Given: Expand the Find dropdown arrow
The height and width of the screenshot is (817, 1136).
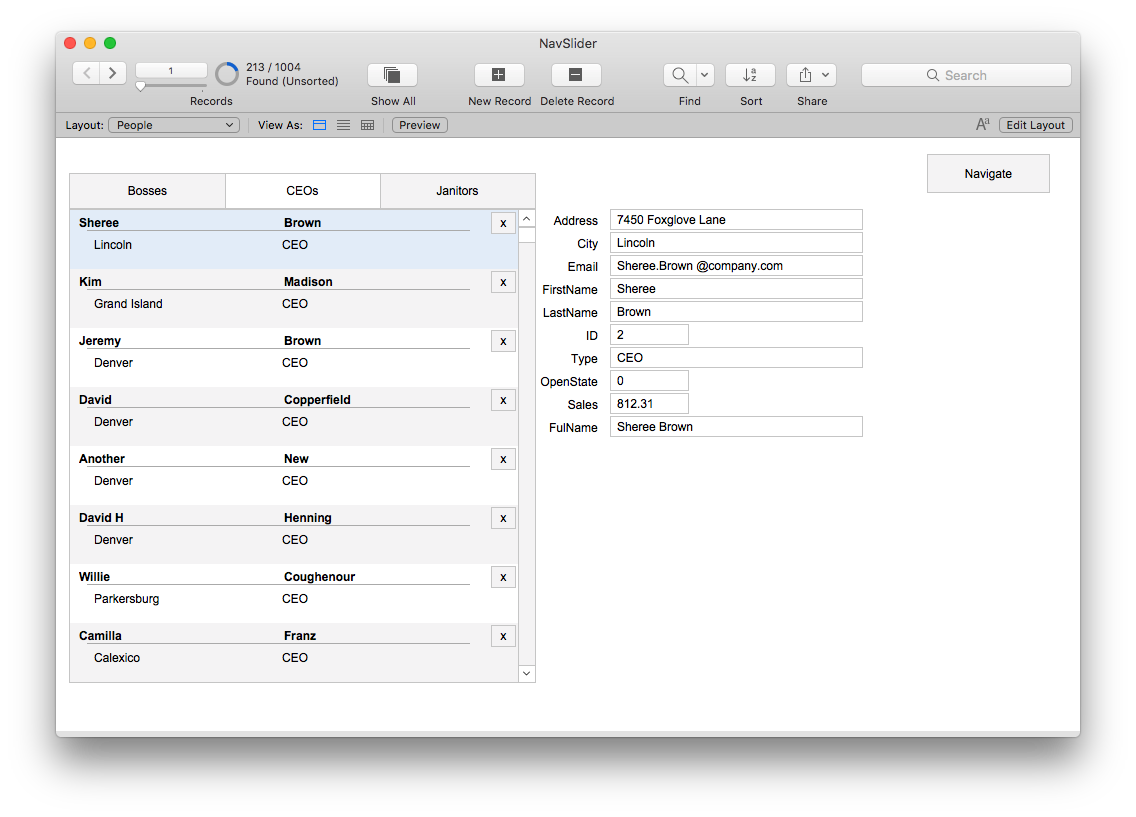Looking at the screenshot, I should pyautogui.click(x=705, y=75).
